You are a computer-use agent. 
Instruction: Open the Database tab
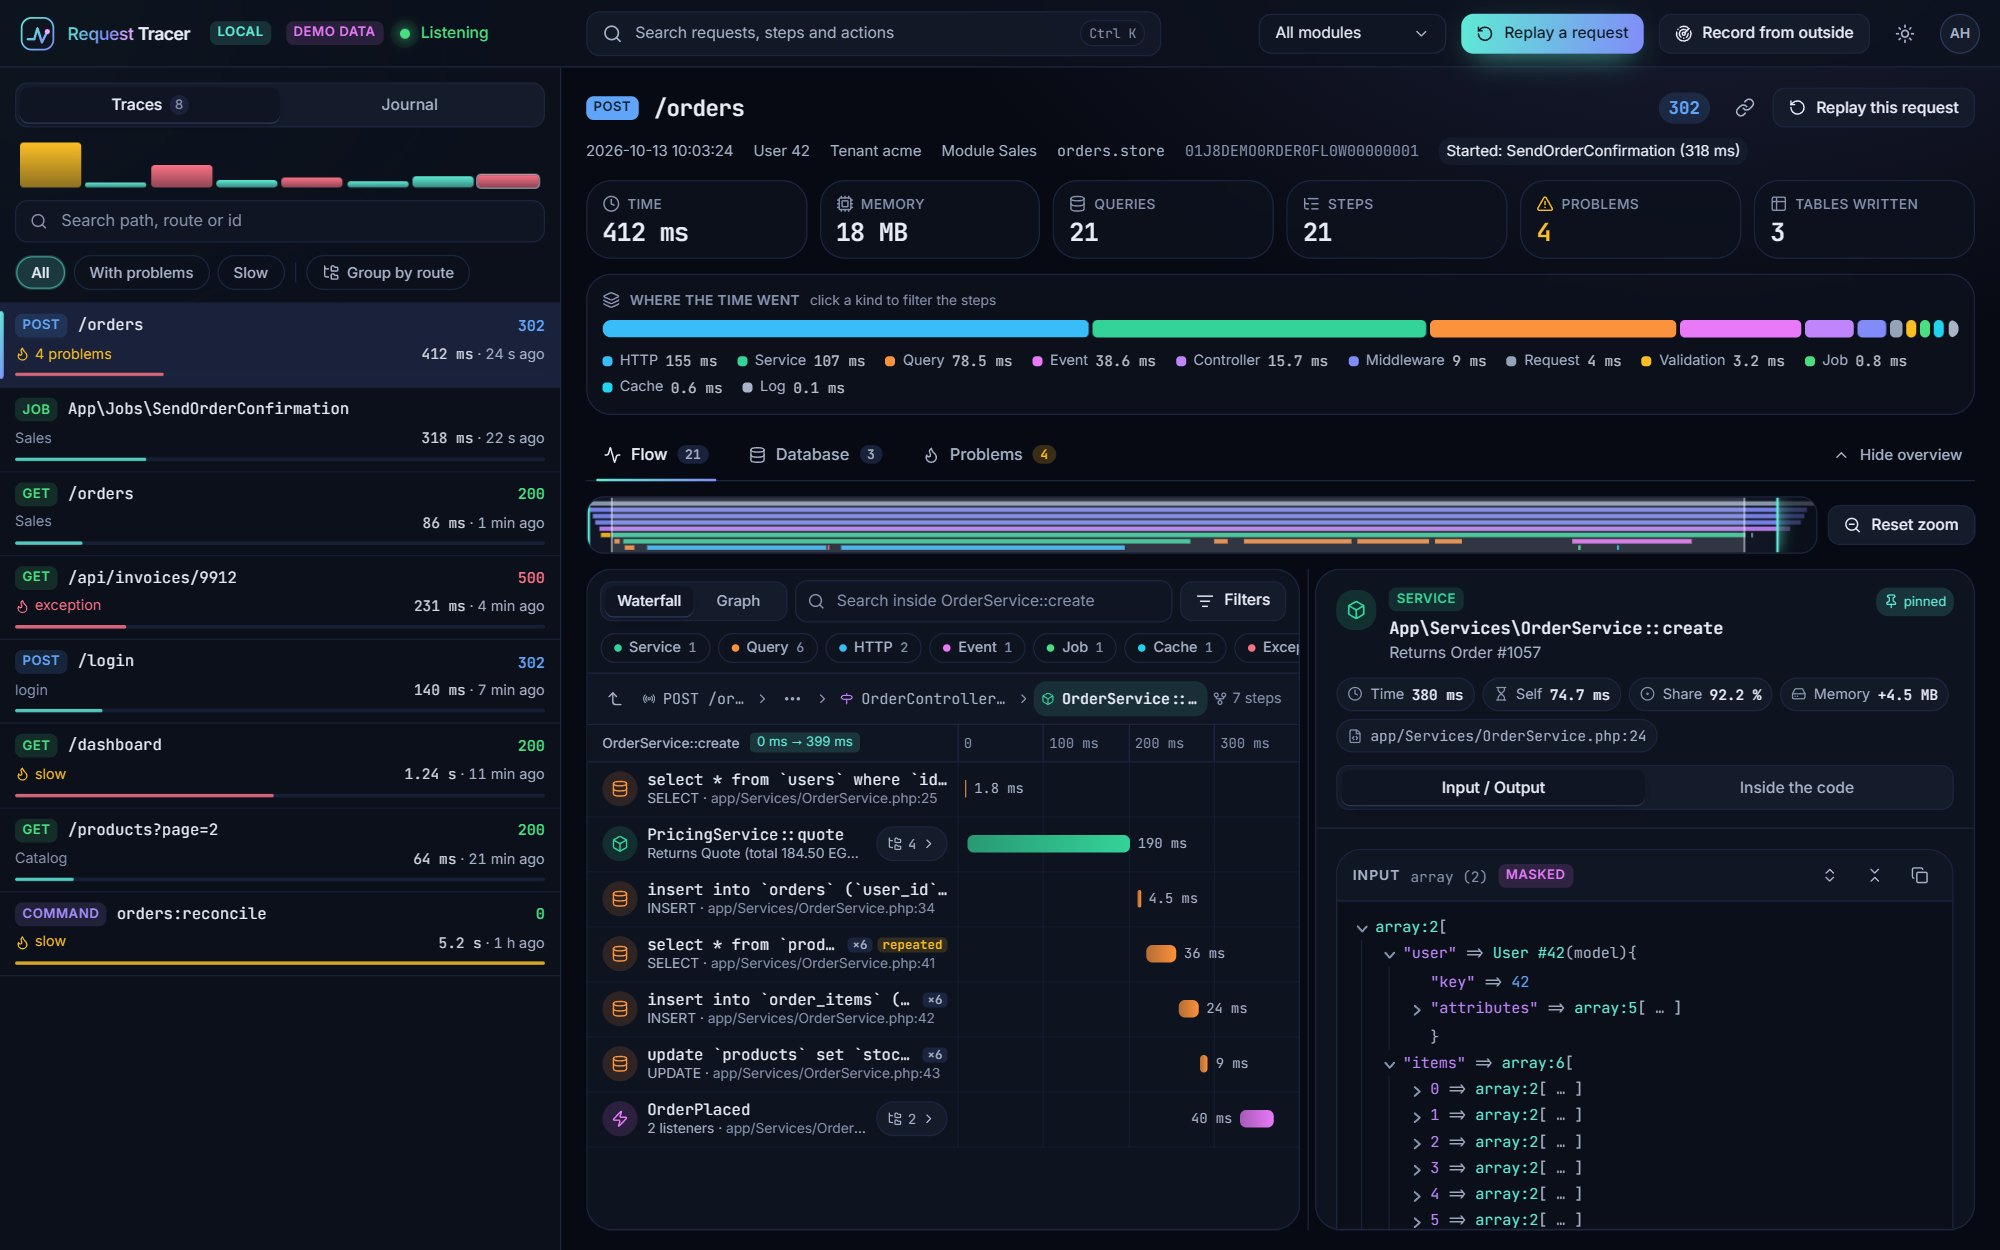tap(814, 455)
